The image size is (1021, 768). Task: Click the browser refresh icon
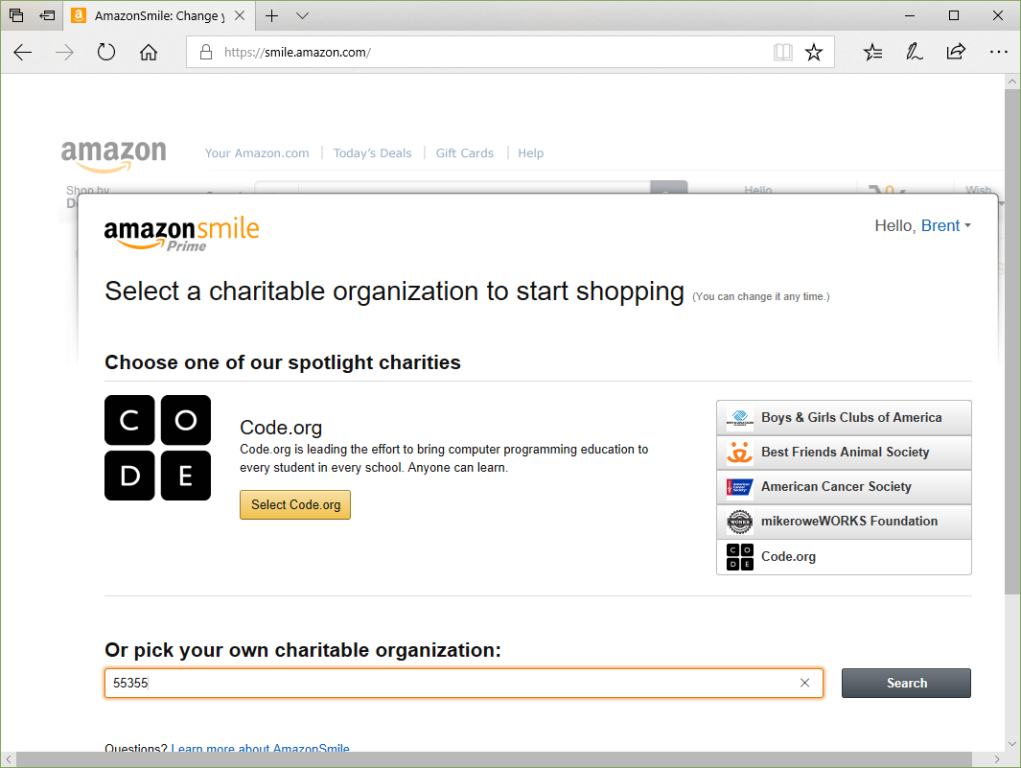[106, 53]
